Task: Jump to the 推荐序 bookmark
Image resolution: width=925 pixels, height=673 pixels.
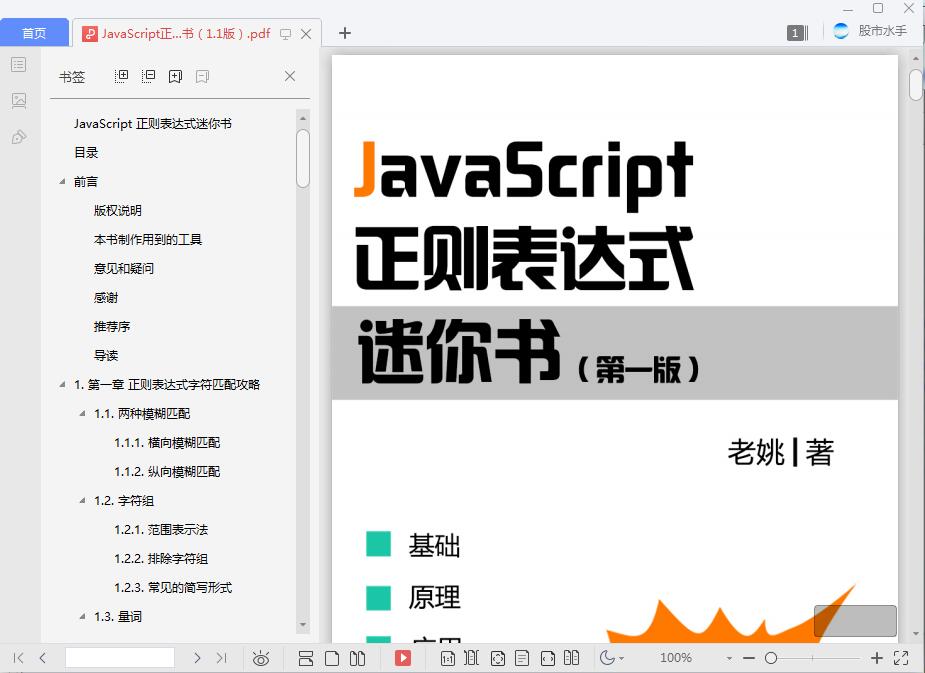Action: 113,326
